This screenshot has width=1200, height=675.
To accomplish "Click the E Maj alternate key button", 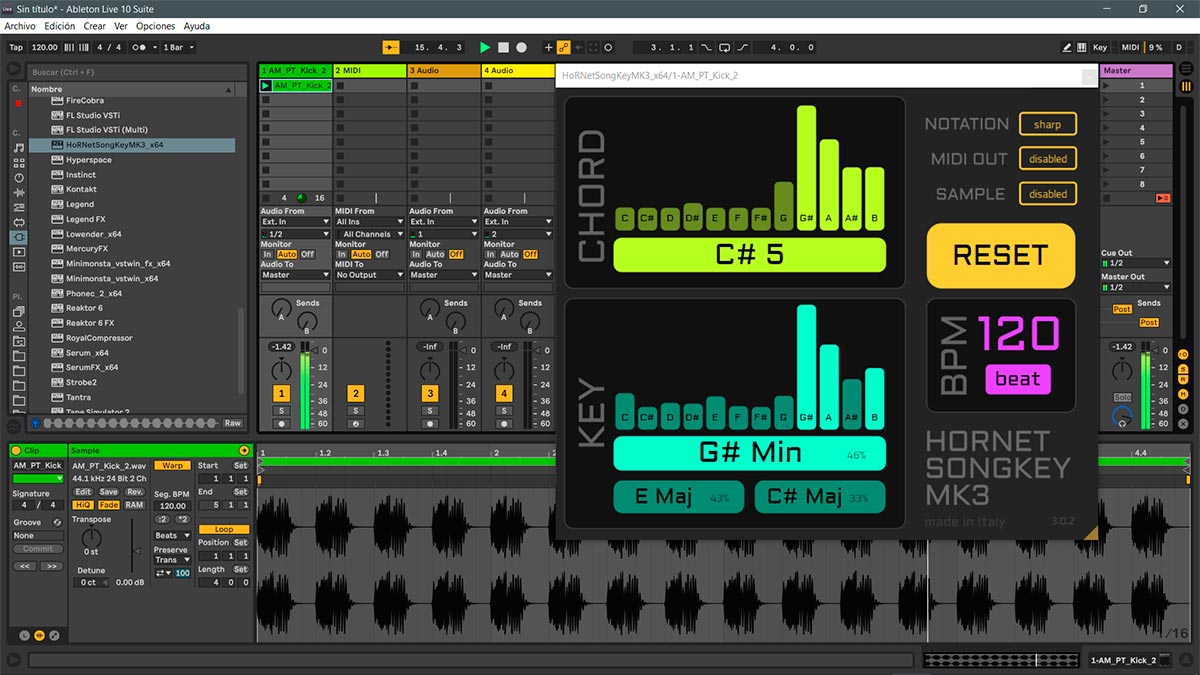I will [x=679, y=497].
